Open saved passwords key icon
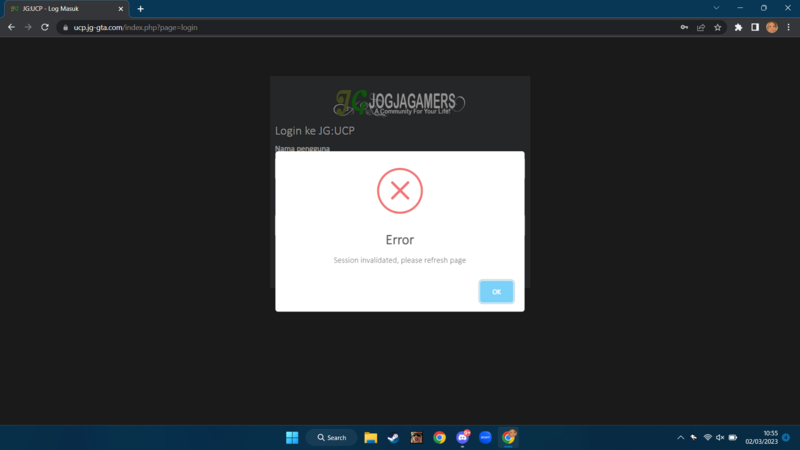 pos(684,28)
